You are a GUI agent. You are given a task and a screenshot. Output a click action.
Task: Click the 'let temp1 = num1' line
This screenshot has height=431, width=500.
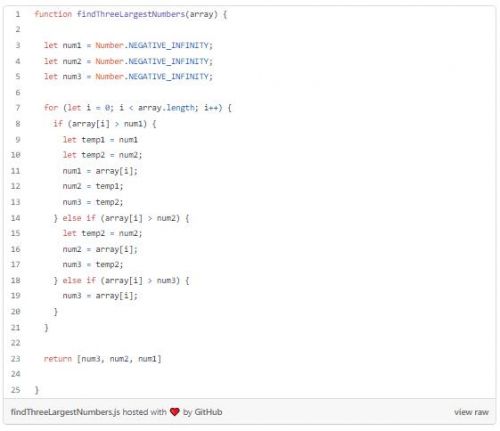click(x=100, y=140)
